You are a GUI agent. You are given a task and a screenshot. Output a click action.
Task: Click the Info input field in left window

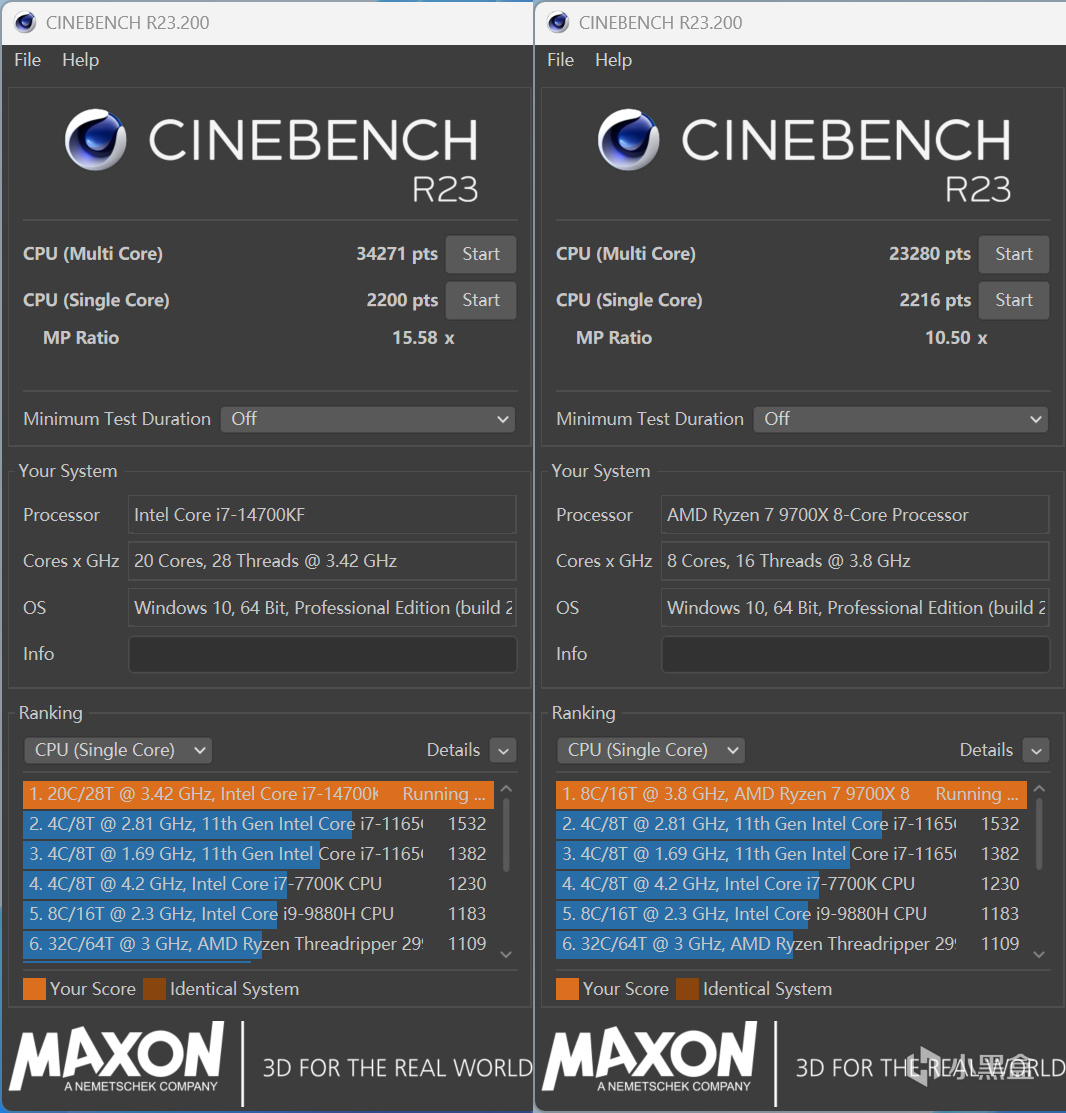(x=322, y=654)
